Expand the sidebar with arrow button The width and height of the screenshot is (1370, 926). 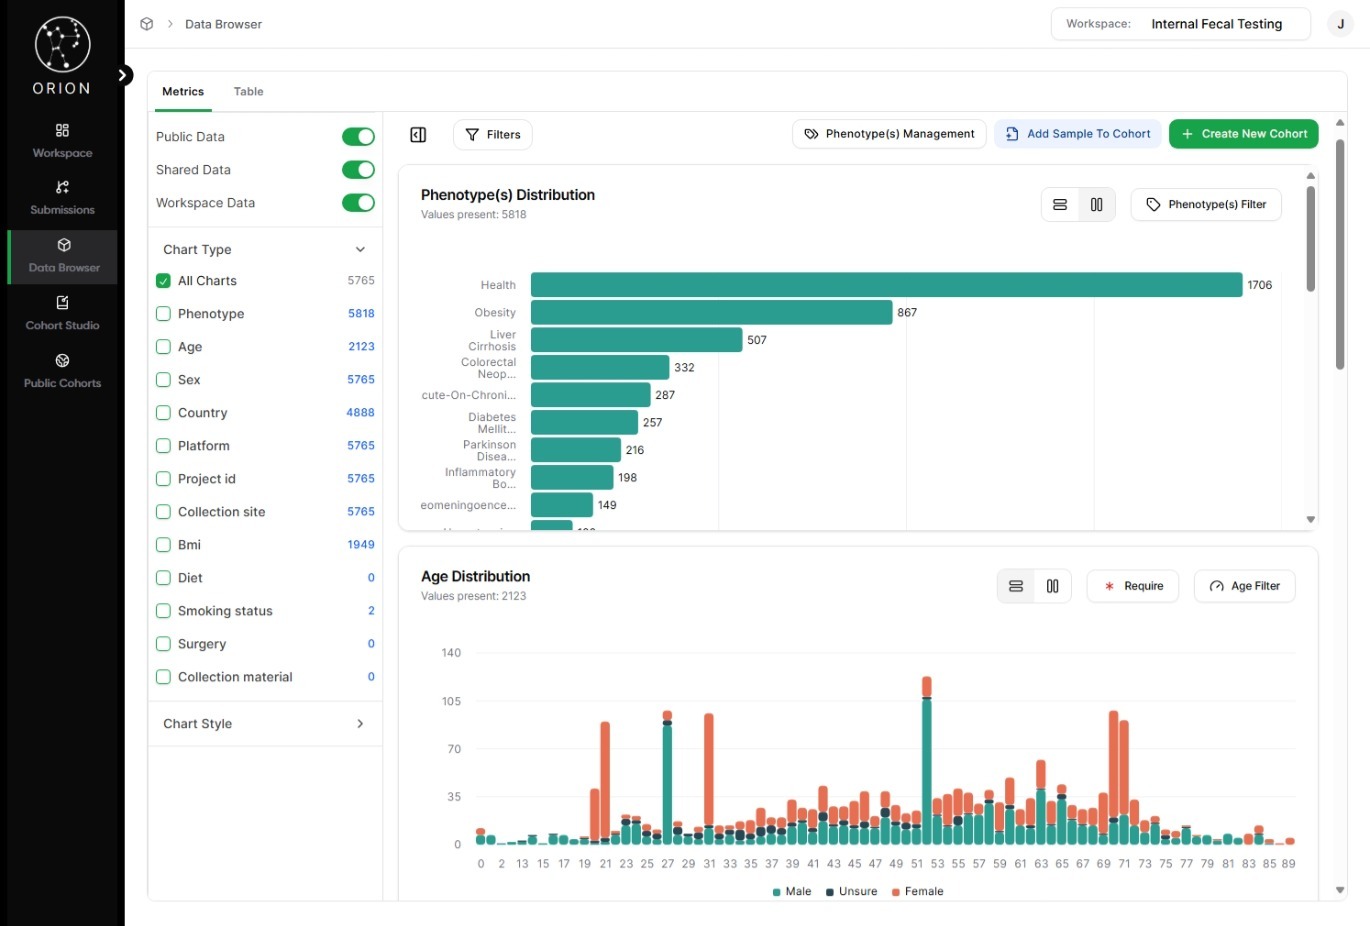[x=123, y=75]
